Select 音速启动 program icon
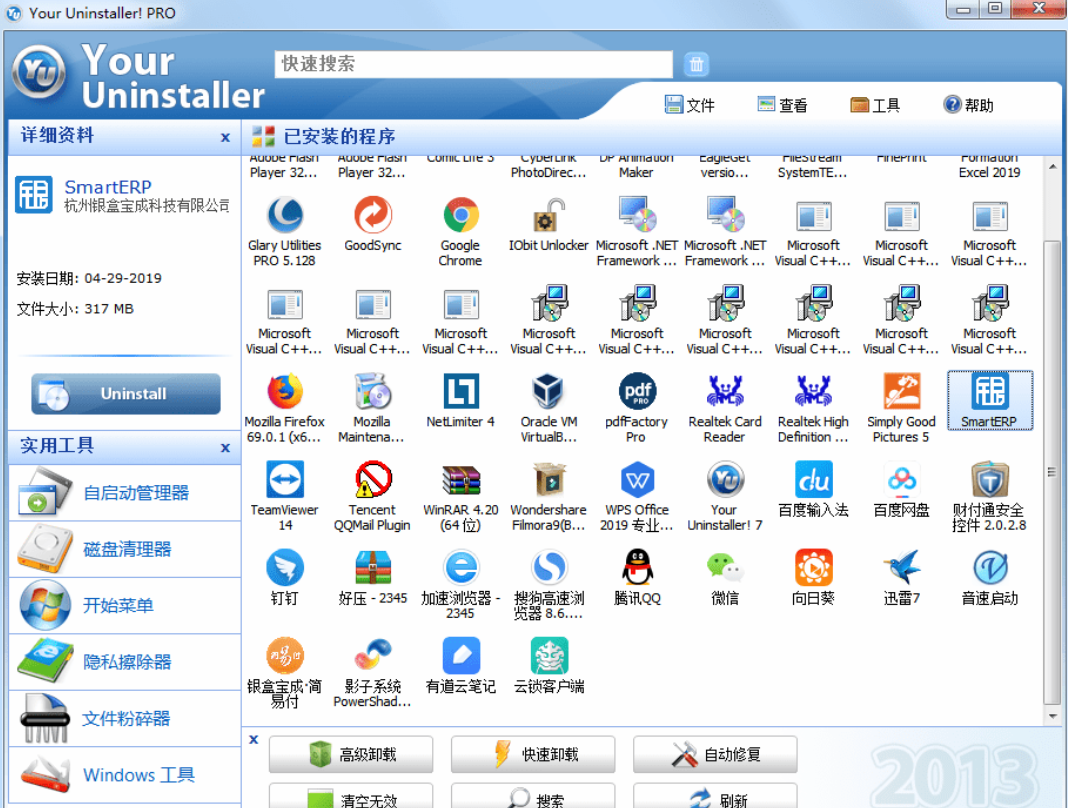 (x=990, y=568)
